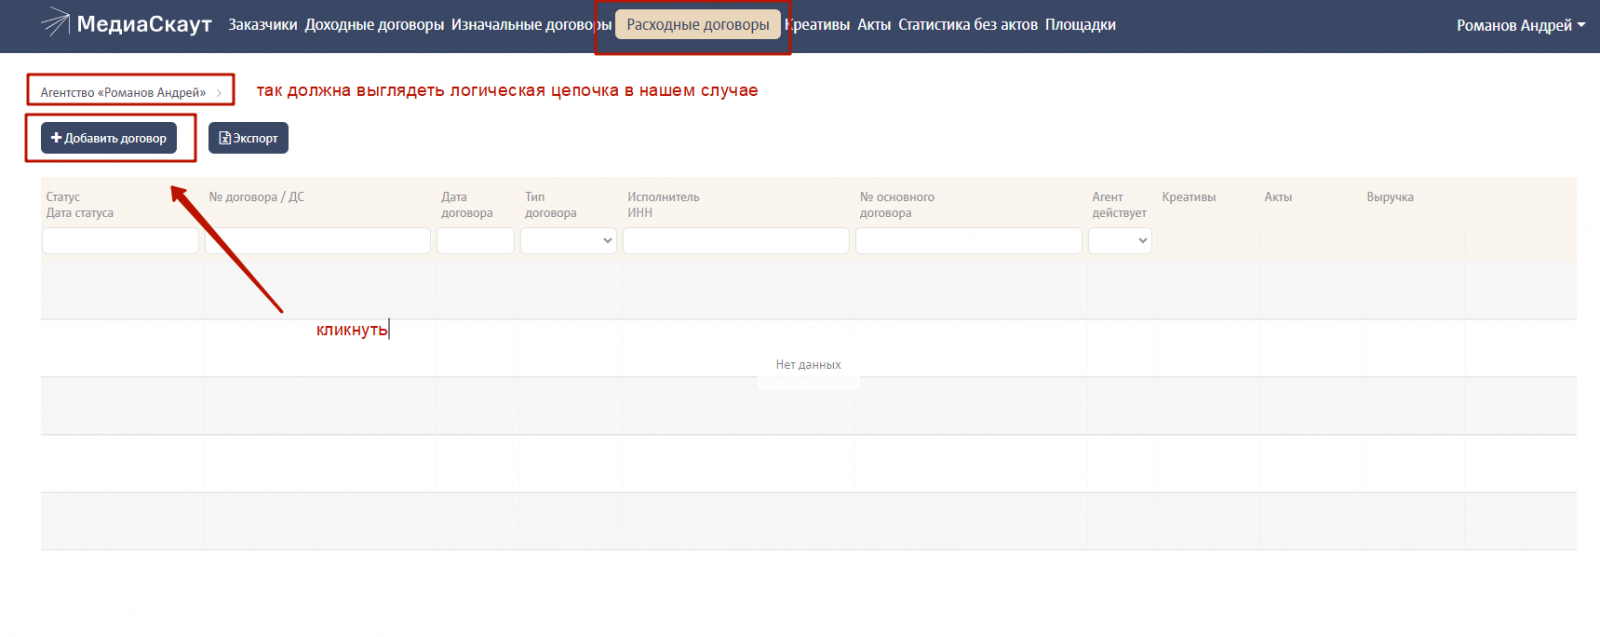Click the Экспорт button

[248, 138]
